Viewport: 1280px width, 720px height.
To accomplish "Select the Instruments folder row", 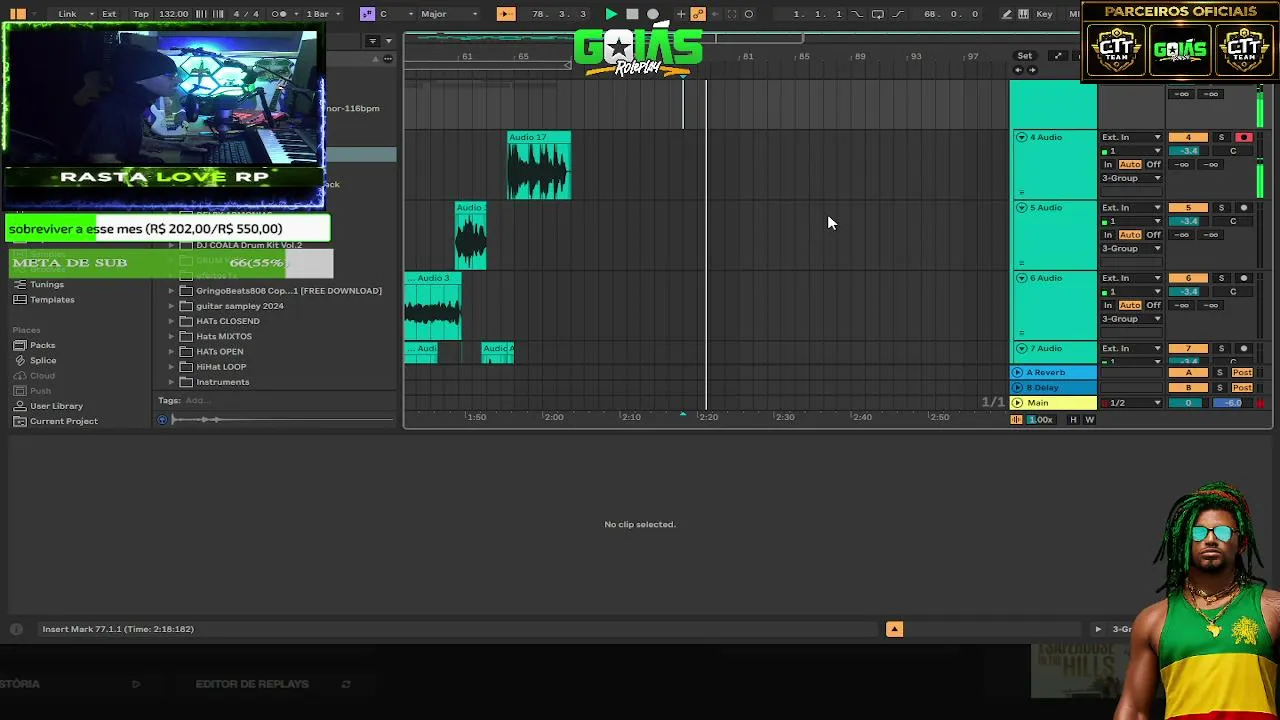I will click(x=277, y=382).
